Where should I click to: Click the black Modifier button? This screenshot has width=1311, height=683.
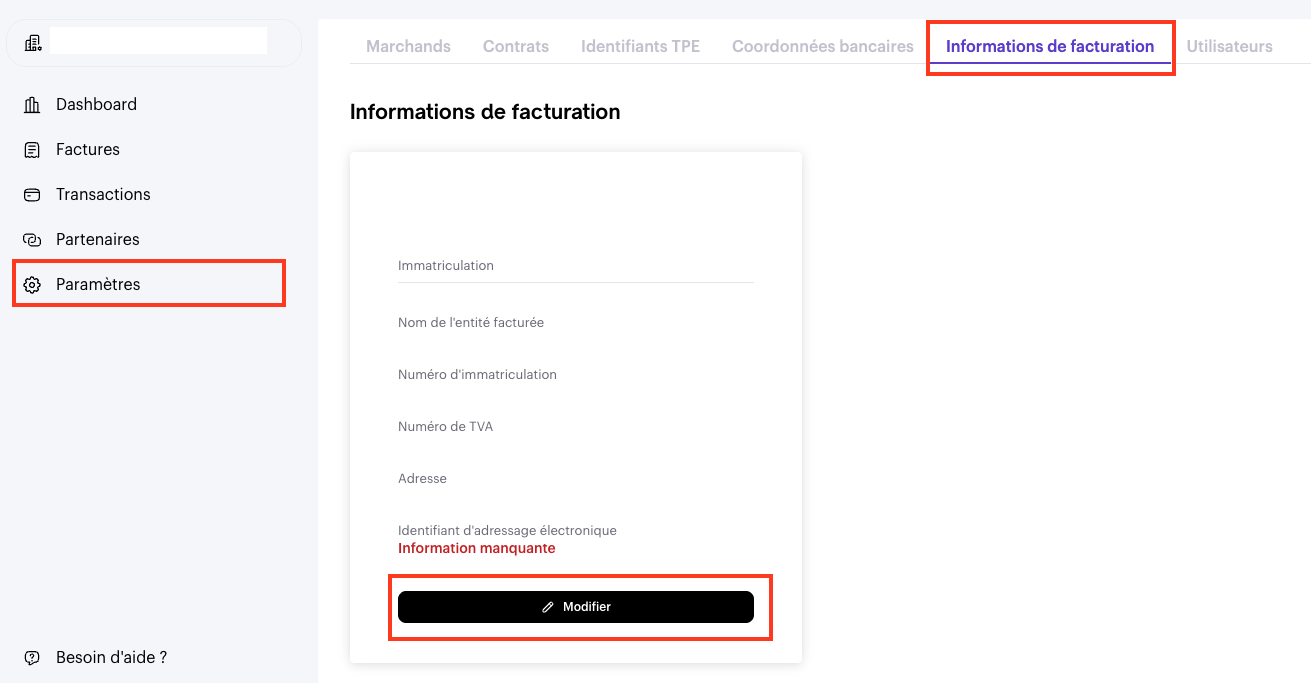(x=576, y=607)
